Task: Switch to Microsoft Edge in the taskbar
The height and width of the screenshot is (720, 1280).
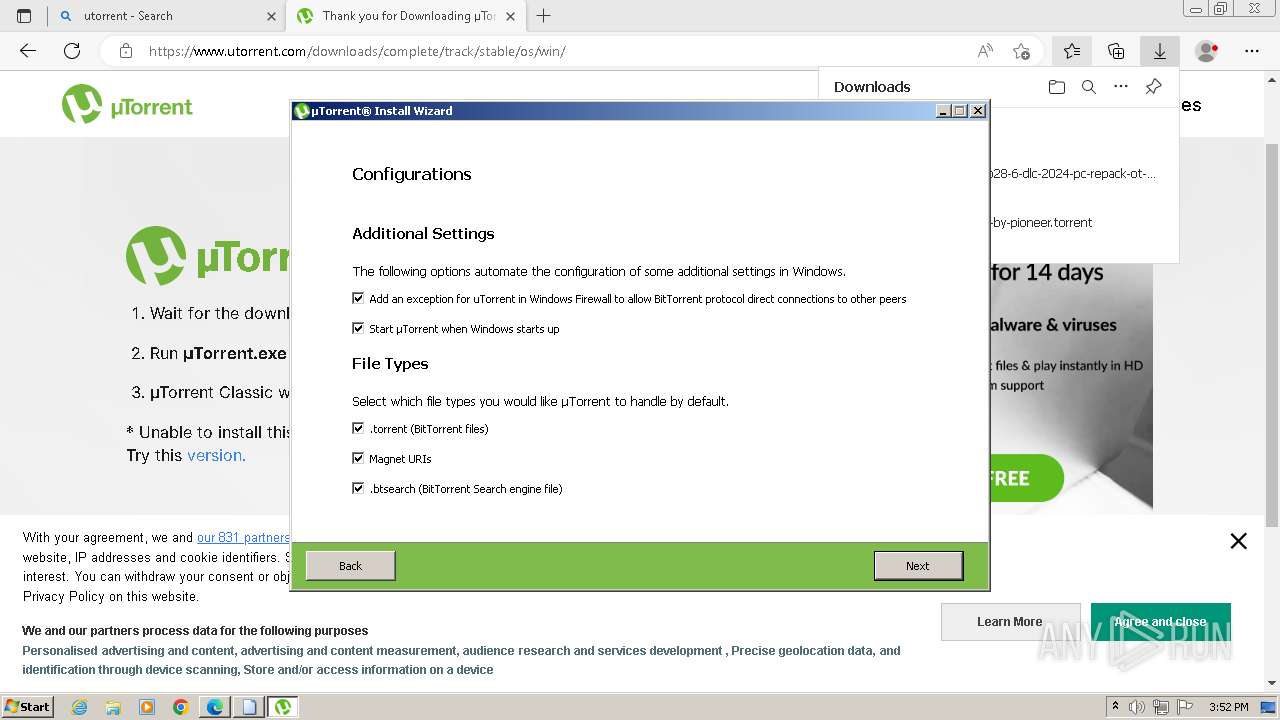Action: (215, 707)
